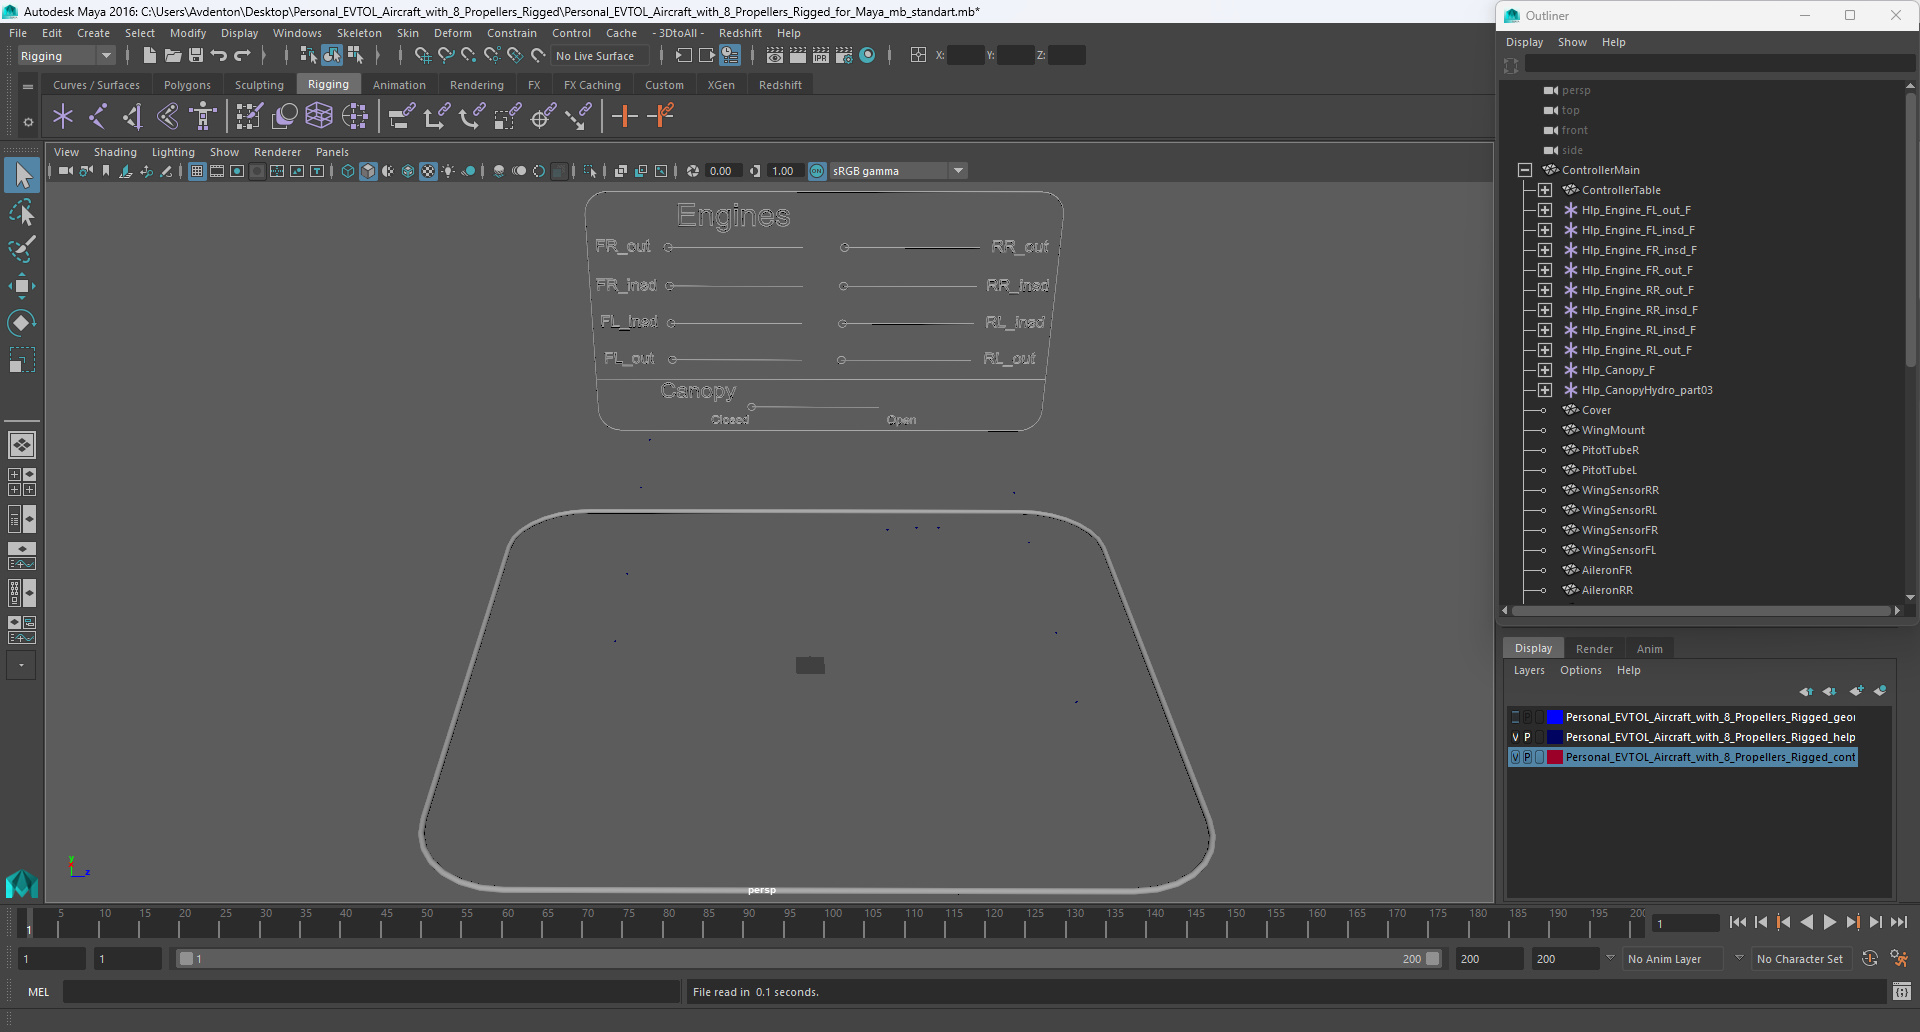The width and height of the screenshot is (1920, 1032).
Task: Click the Undo arrow icon
Action: point(219,56)
